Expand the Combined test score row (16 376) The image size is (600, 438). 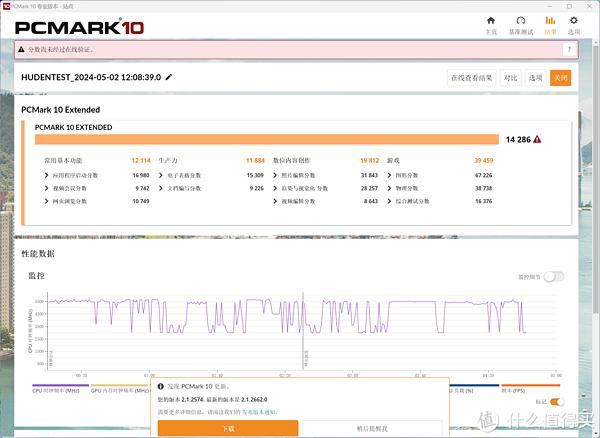coord(440,201)
